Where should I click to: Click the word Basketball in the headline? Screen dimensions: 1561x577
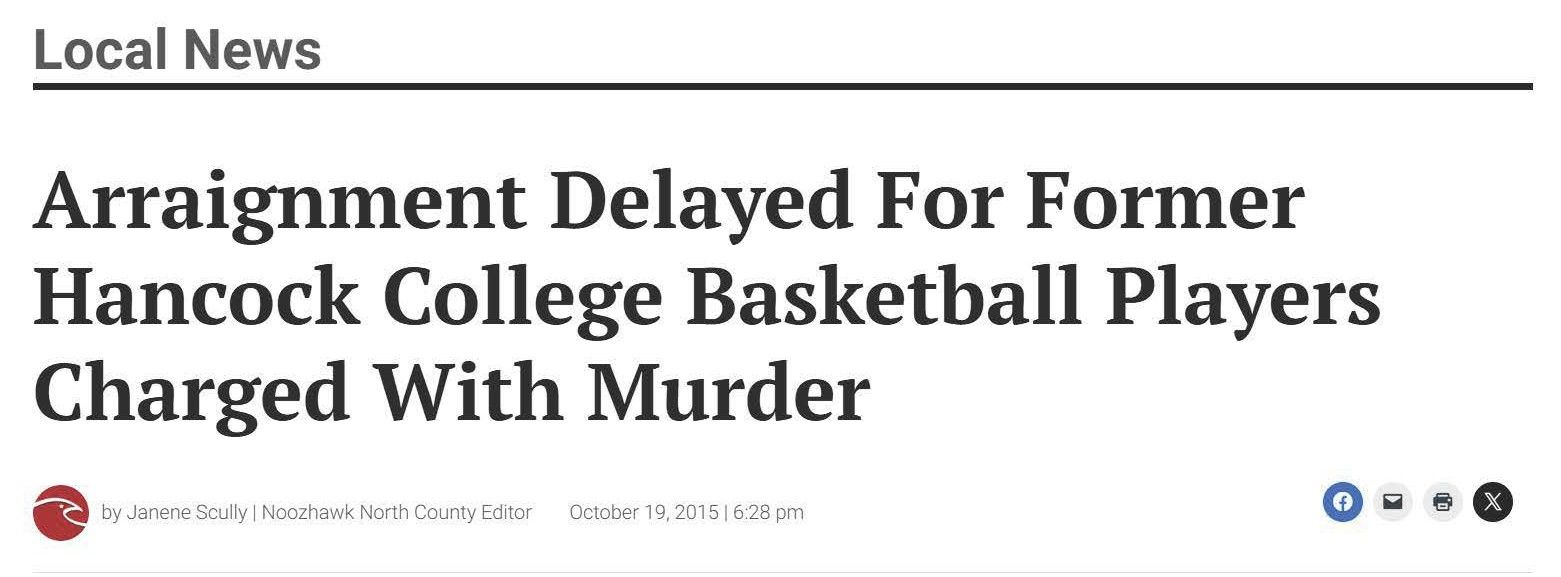point(884,297)
